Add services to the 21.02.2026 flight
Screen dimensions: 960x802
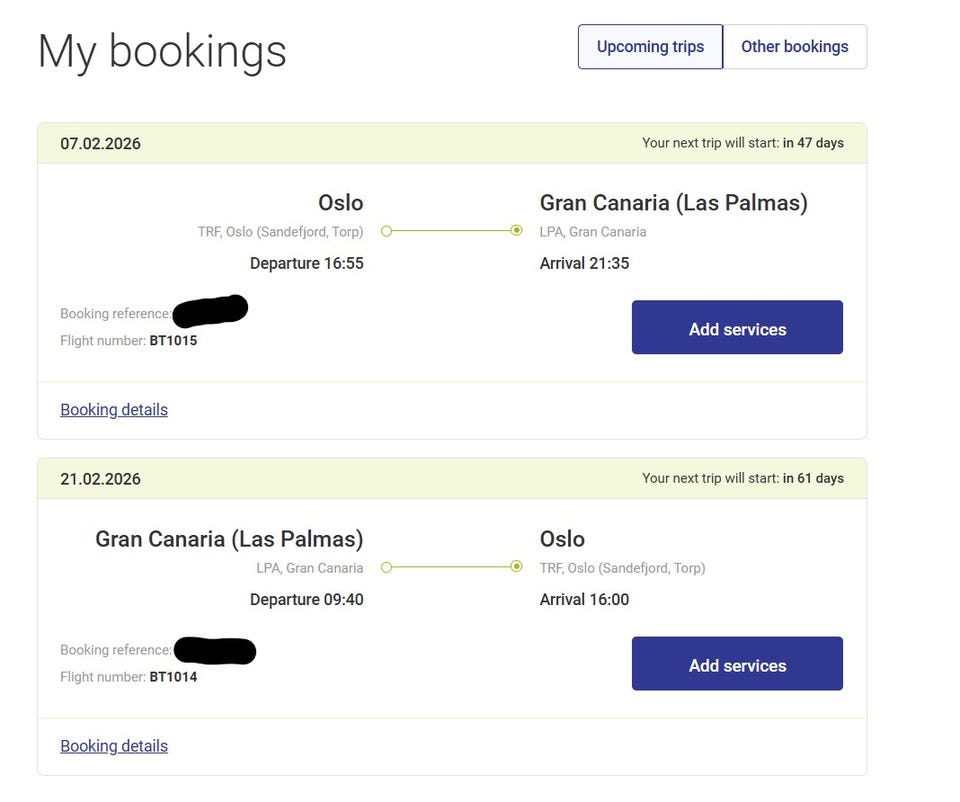(737, 664)
